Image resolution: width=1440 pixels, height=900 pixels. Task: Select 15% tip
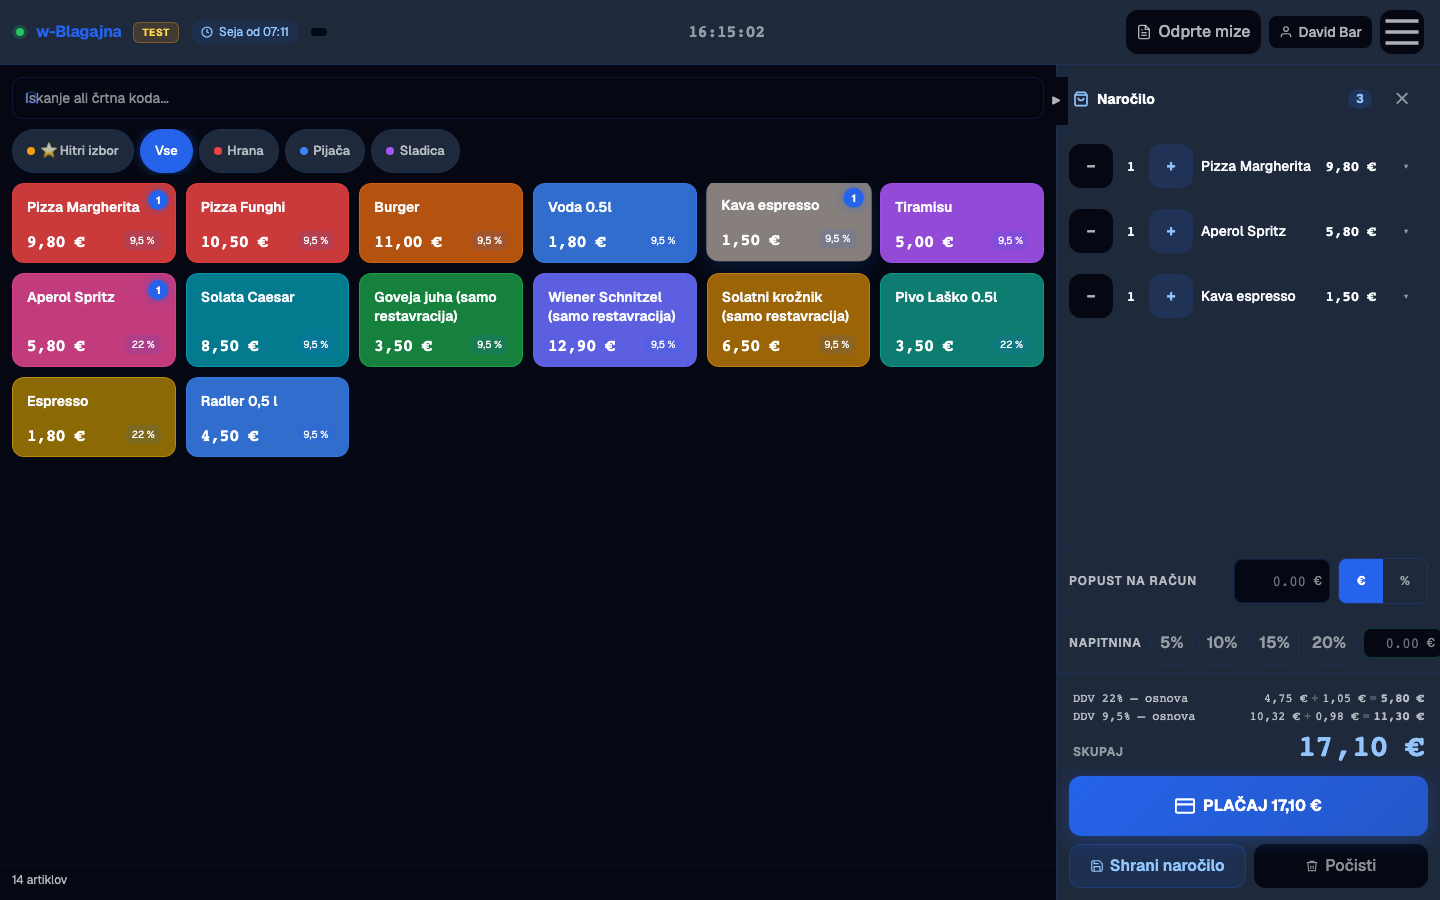(1274, 643)
